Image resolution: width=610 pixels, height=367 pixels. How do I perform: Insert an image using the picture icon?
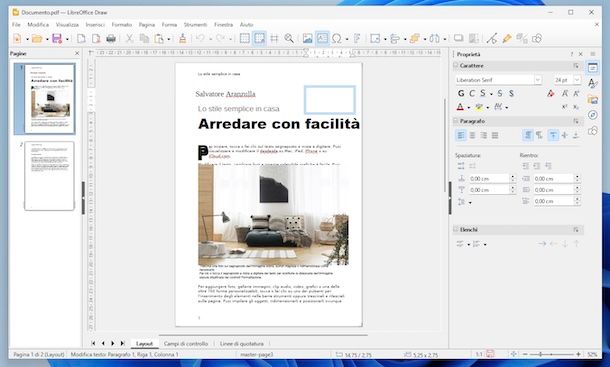pos(308,39)
